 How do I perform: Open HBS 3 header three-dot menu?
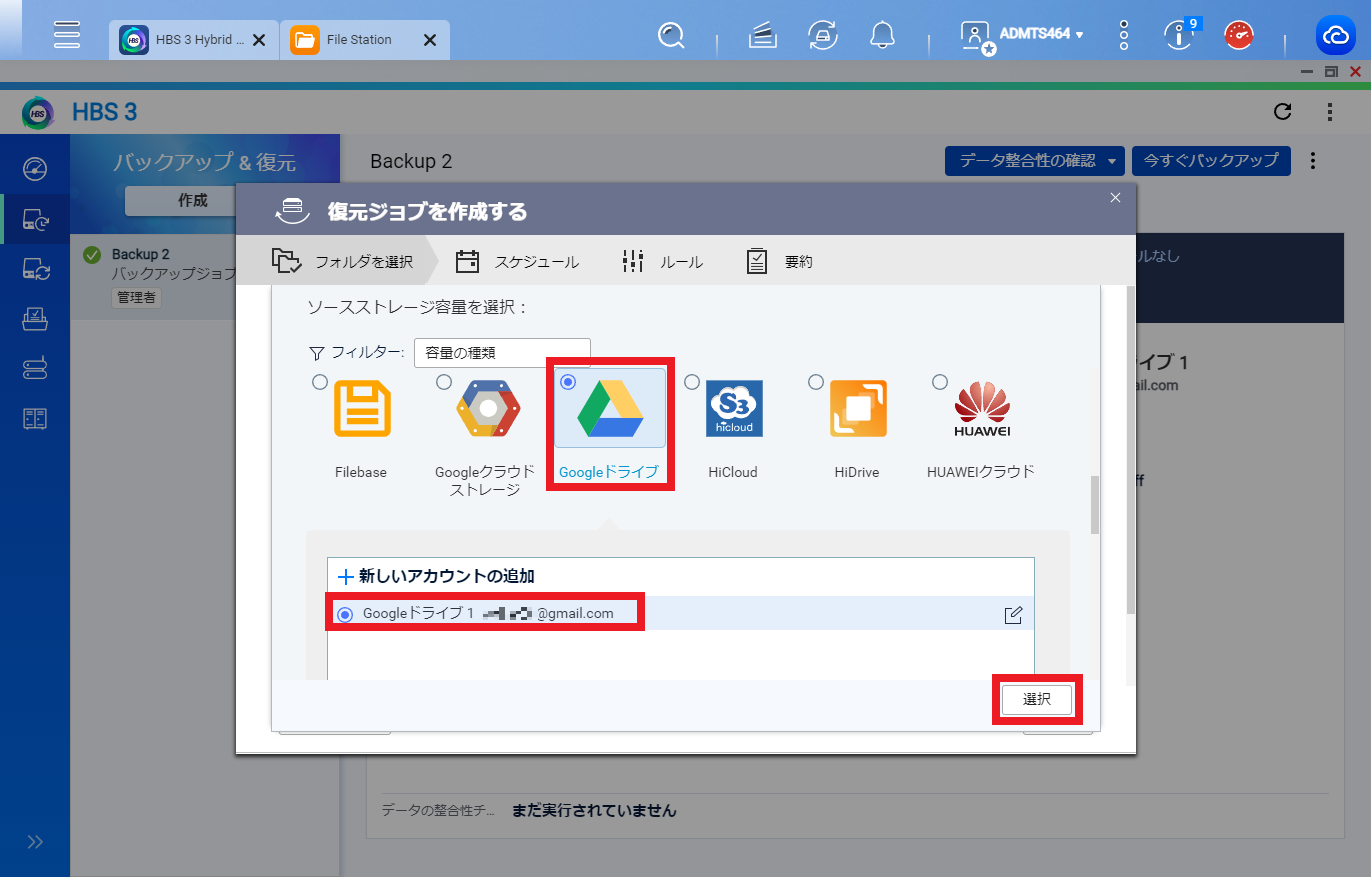pos(1330,111)
